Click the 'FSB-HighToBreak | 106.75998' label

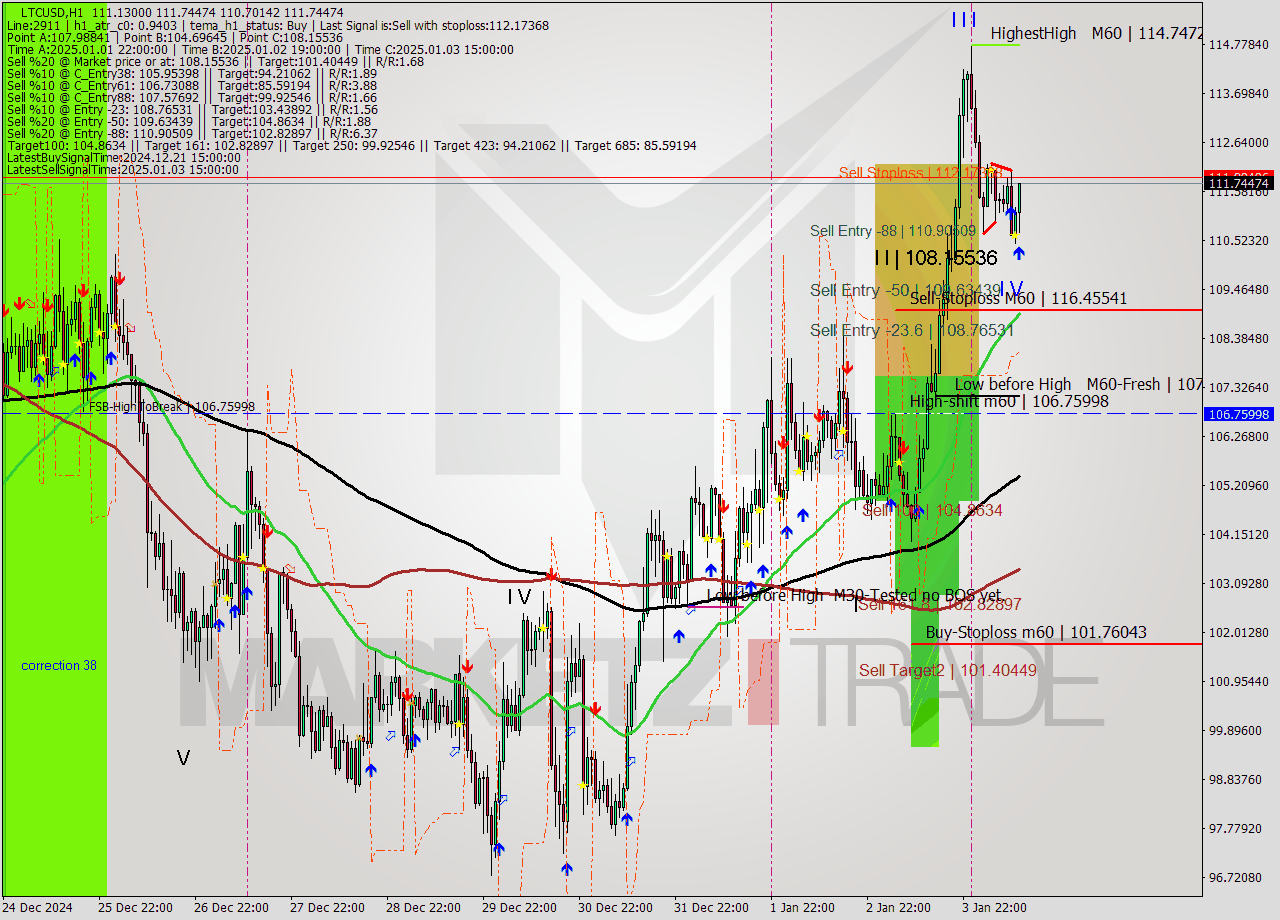click(x=172, y=407)
